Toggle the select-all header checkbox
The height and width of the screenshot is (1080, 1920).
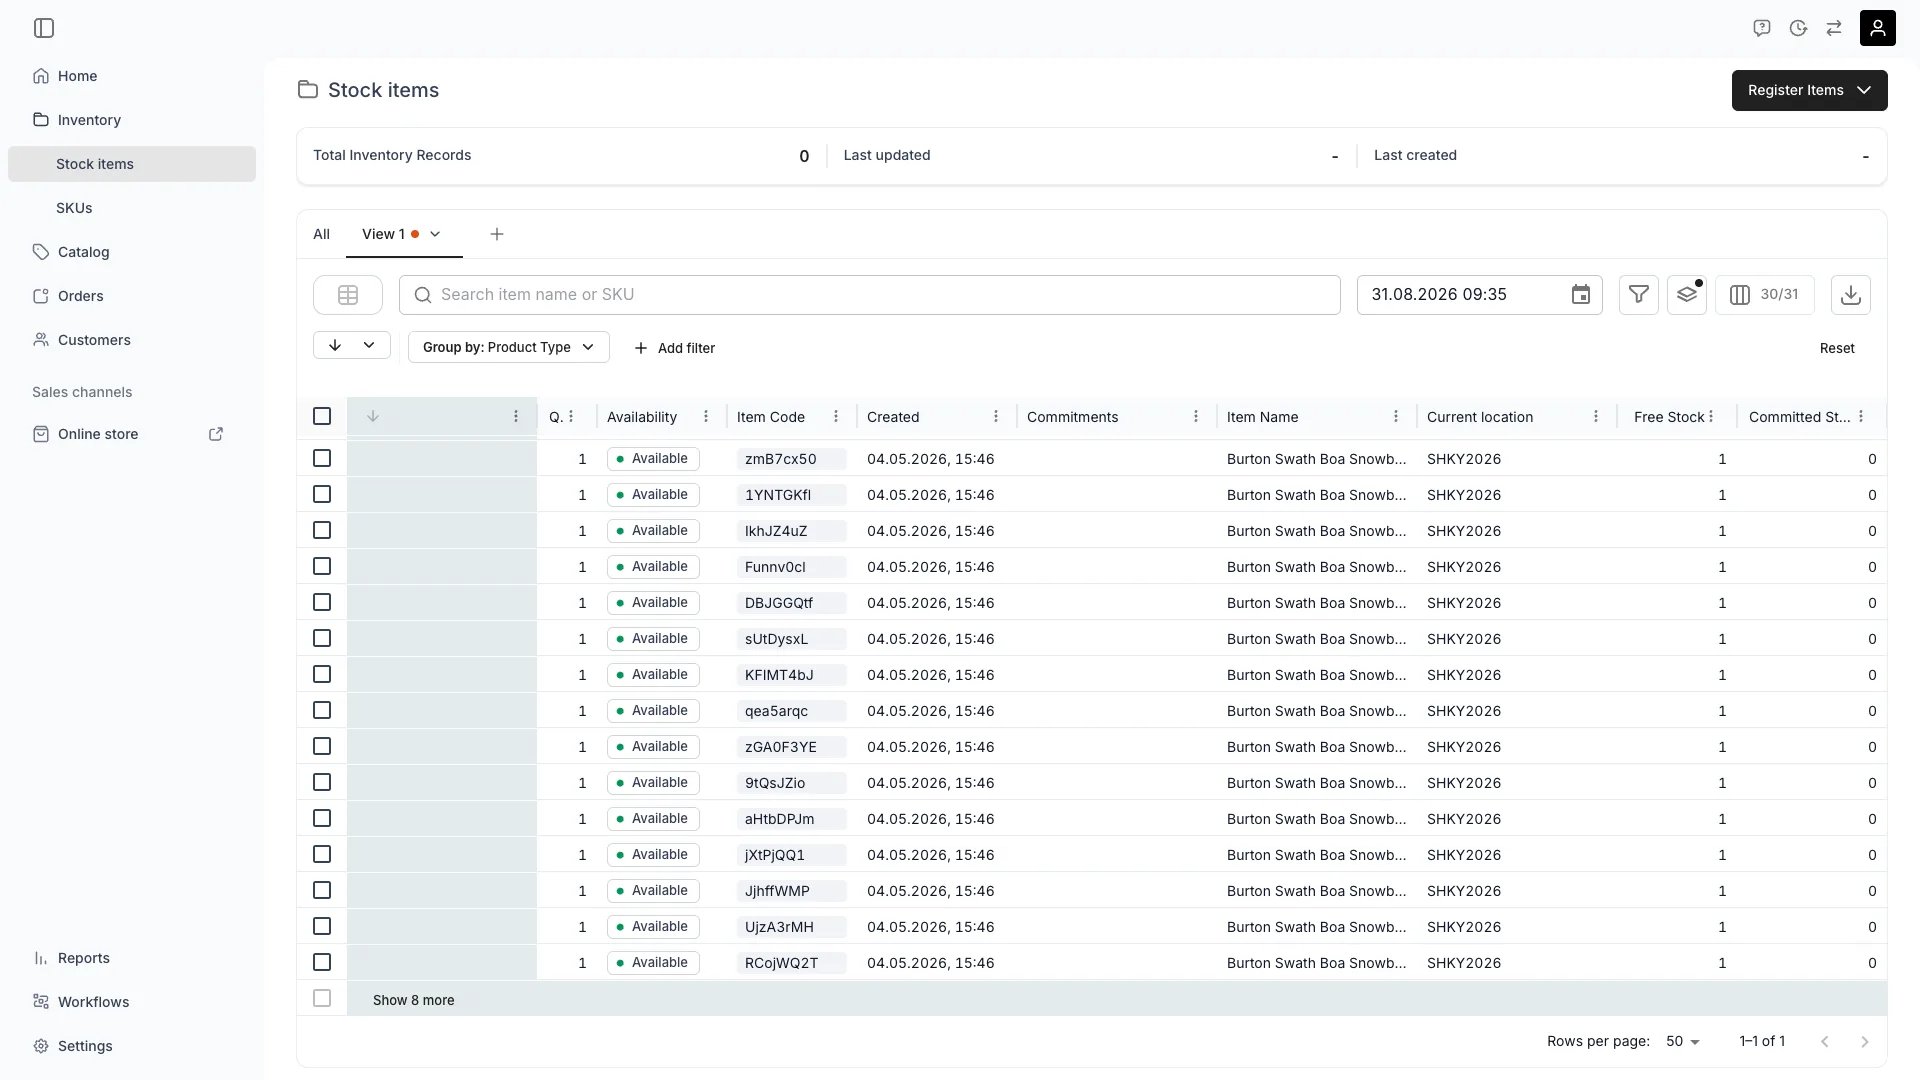322,416
